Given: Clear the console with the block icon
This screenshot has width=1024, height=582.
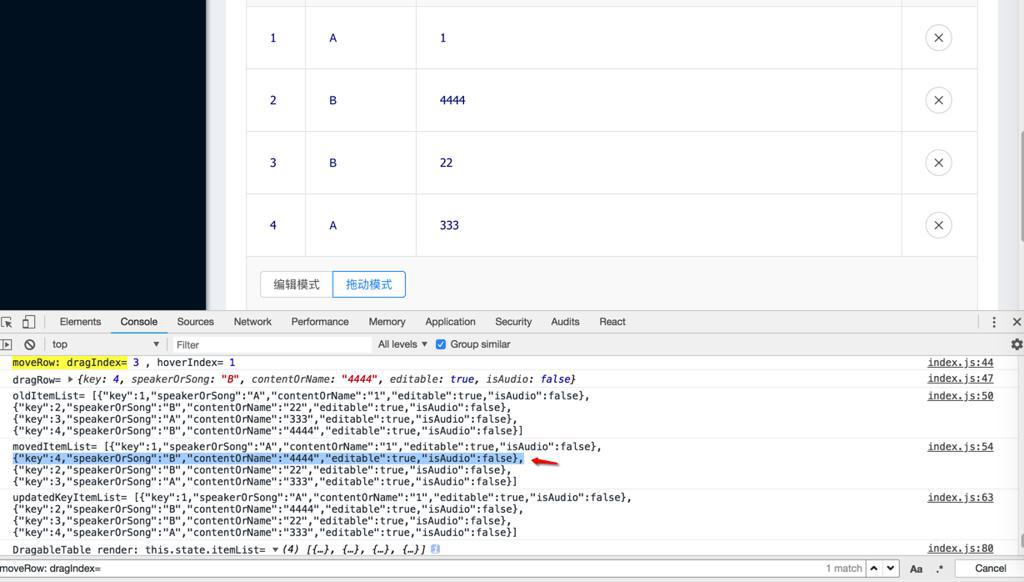Looking at the screenshot, I should click(29, 344).
